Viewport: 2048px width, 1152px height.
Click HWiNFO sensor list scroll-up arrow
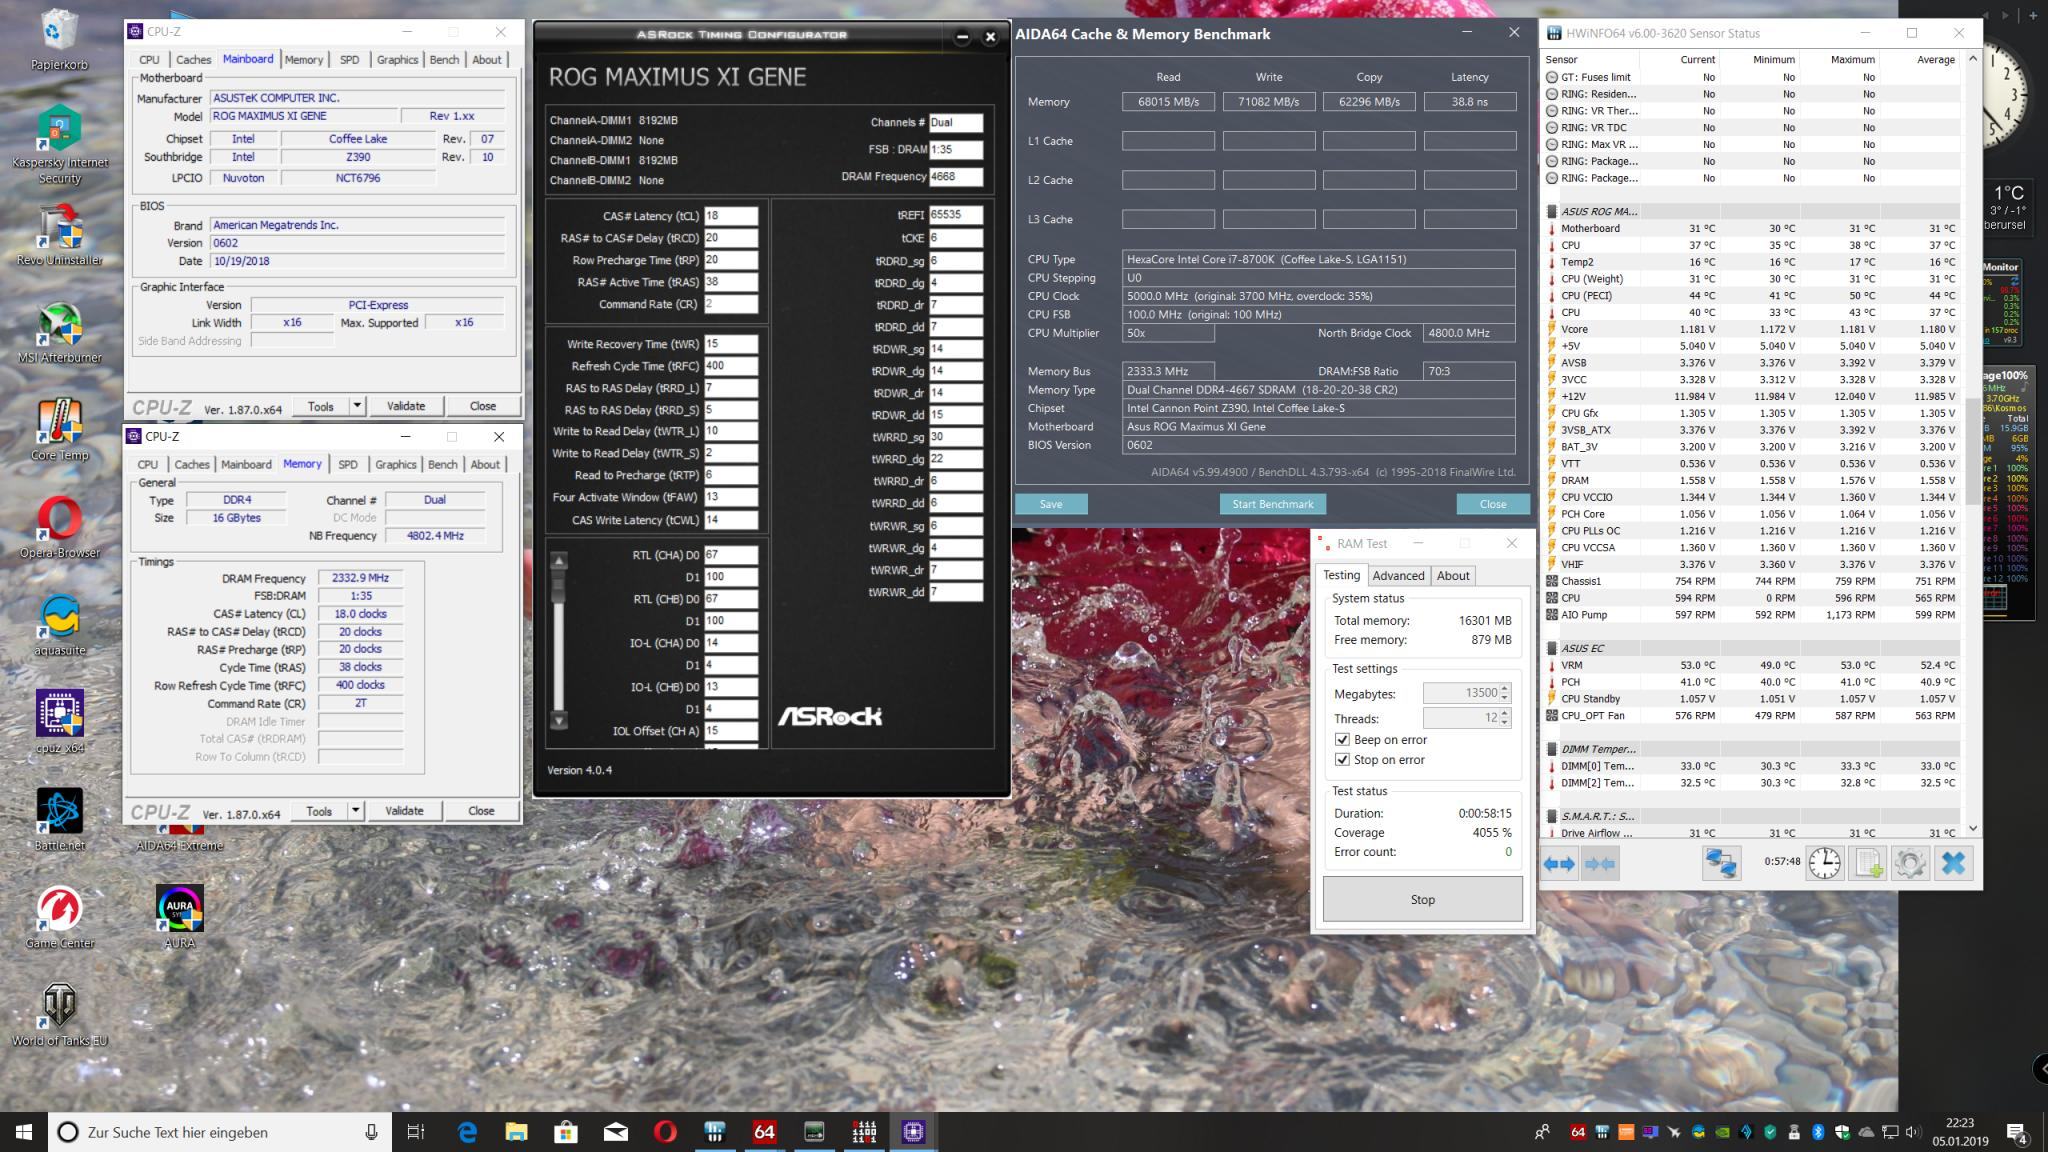point(1972,59)
